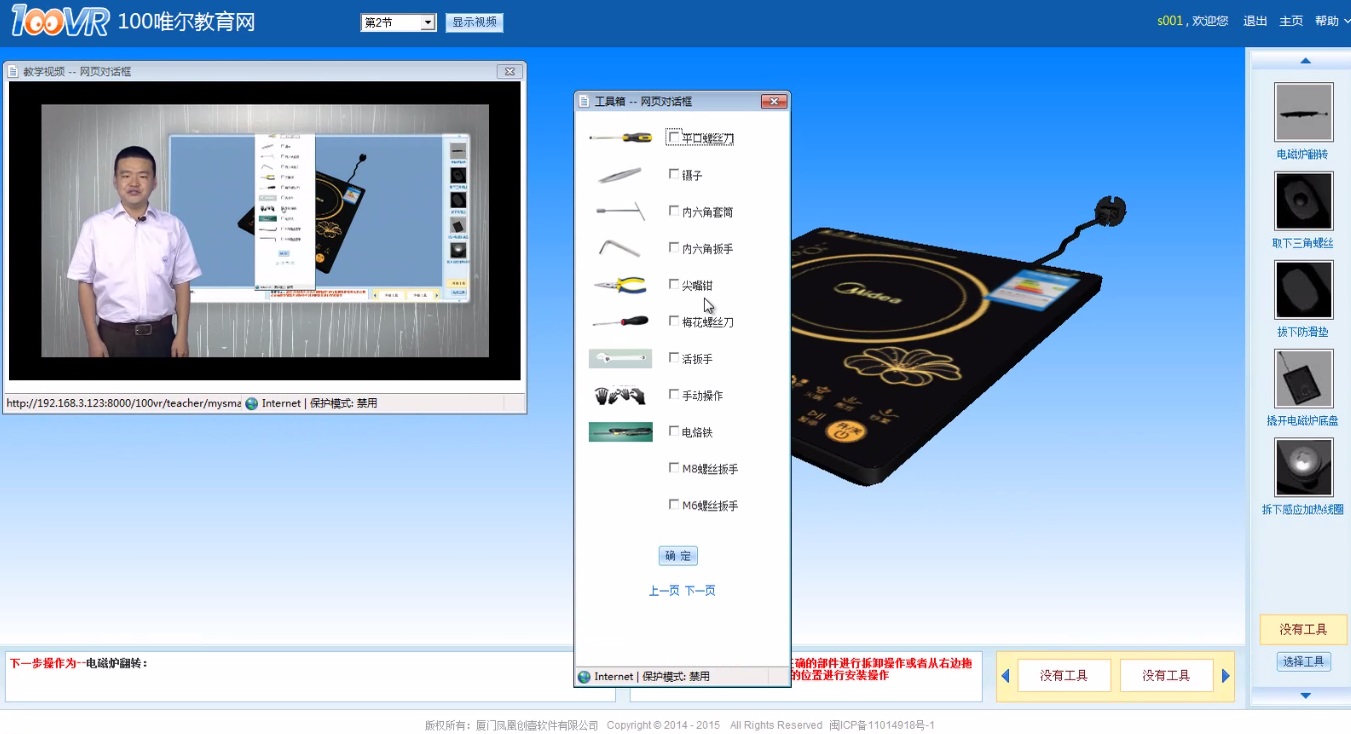Viewport: 1351px width, 734px height.
Task: Open the 第2节 section dropdown
Action: [398, 22]
